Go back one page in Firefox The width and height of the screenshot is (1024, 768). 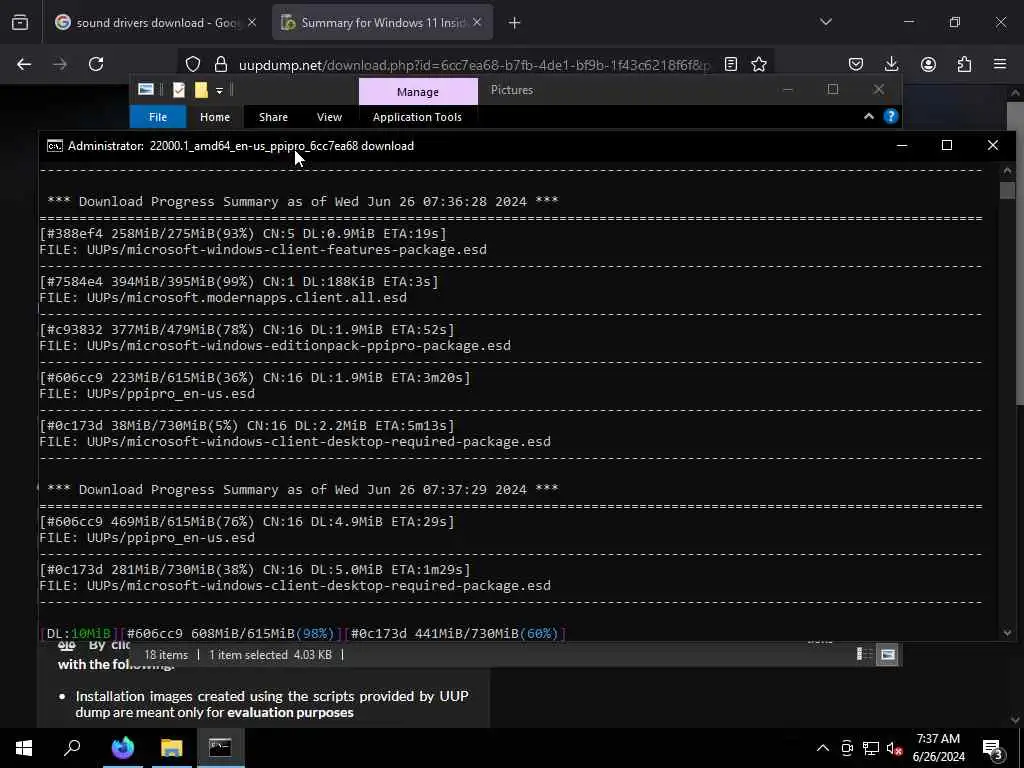pyautogui.click(x=24, y=64)
